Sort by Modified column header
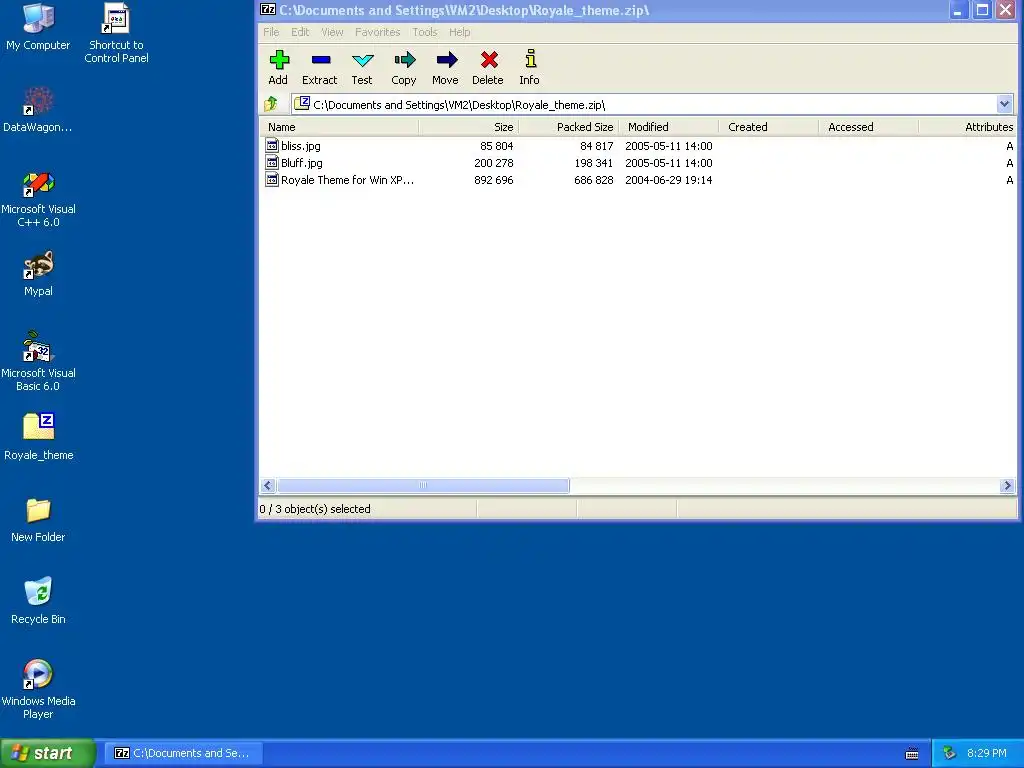Viewport: 1024px width, 768px height. (x=669, y=127)
